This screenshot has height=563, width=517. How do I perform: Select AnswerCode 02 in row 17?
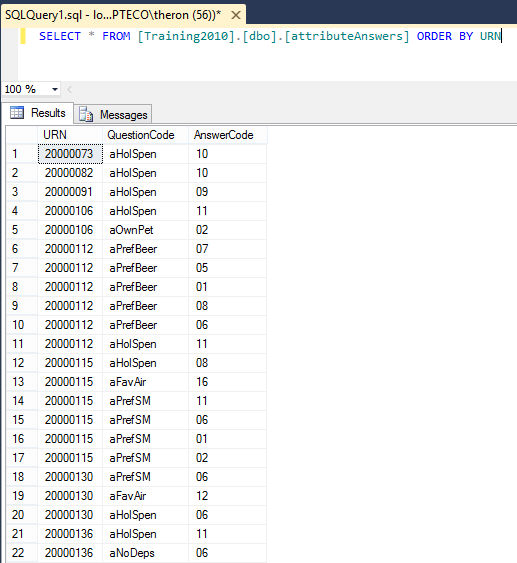point(228,458)
